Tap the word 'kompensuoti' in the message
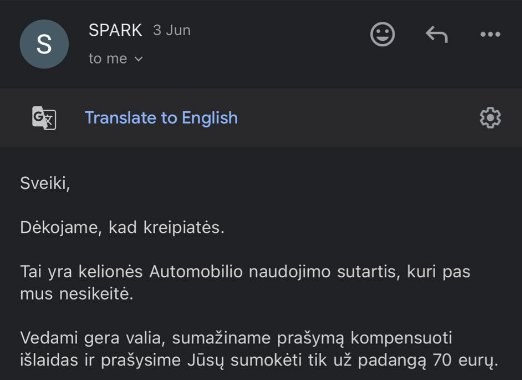 pos(401,339)
